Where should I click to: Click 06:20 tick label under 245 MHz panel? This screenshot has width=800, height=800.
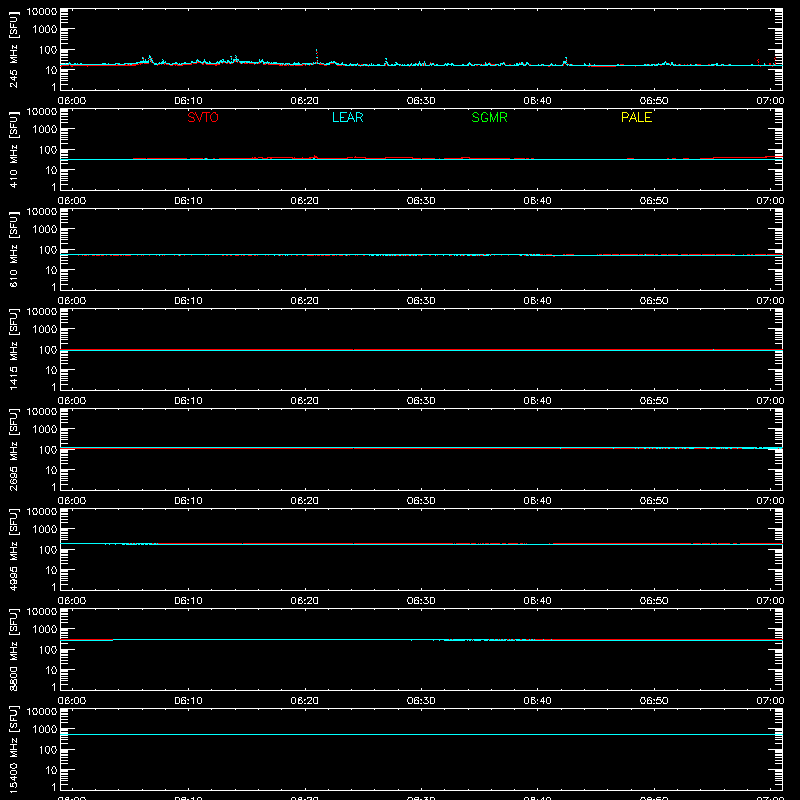[305, 101]
